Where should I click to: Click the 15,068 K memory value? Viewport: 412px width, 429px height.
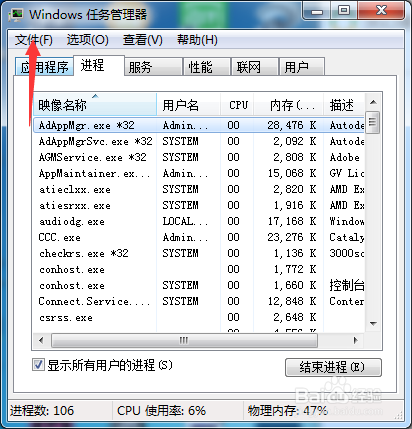pyautogui.click(x=292, y=173)
